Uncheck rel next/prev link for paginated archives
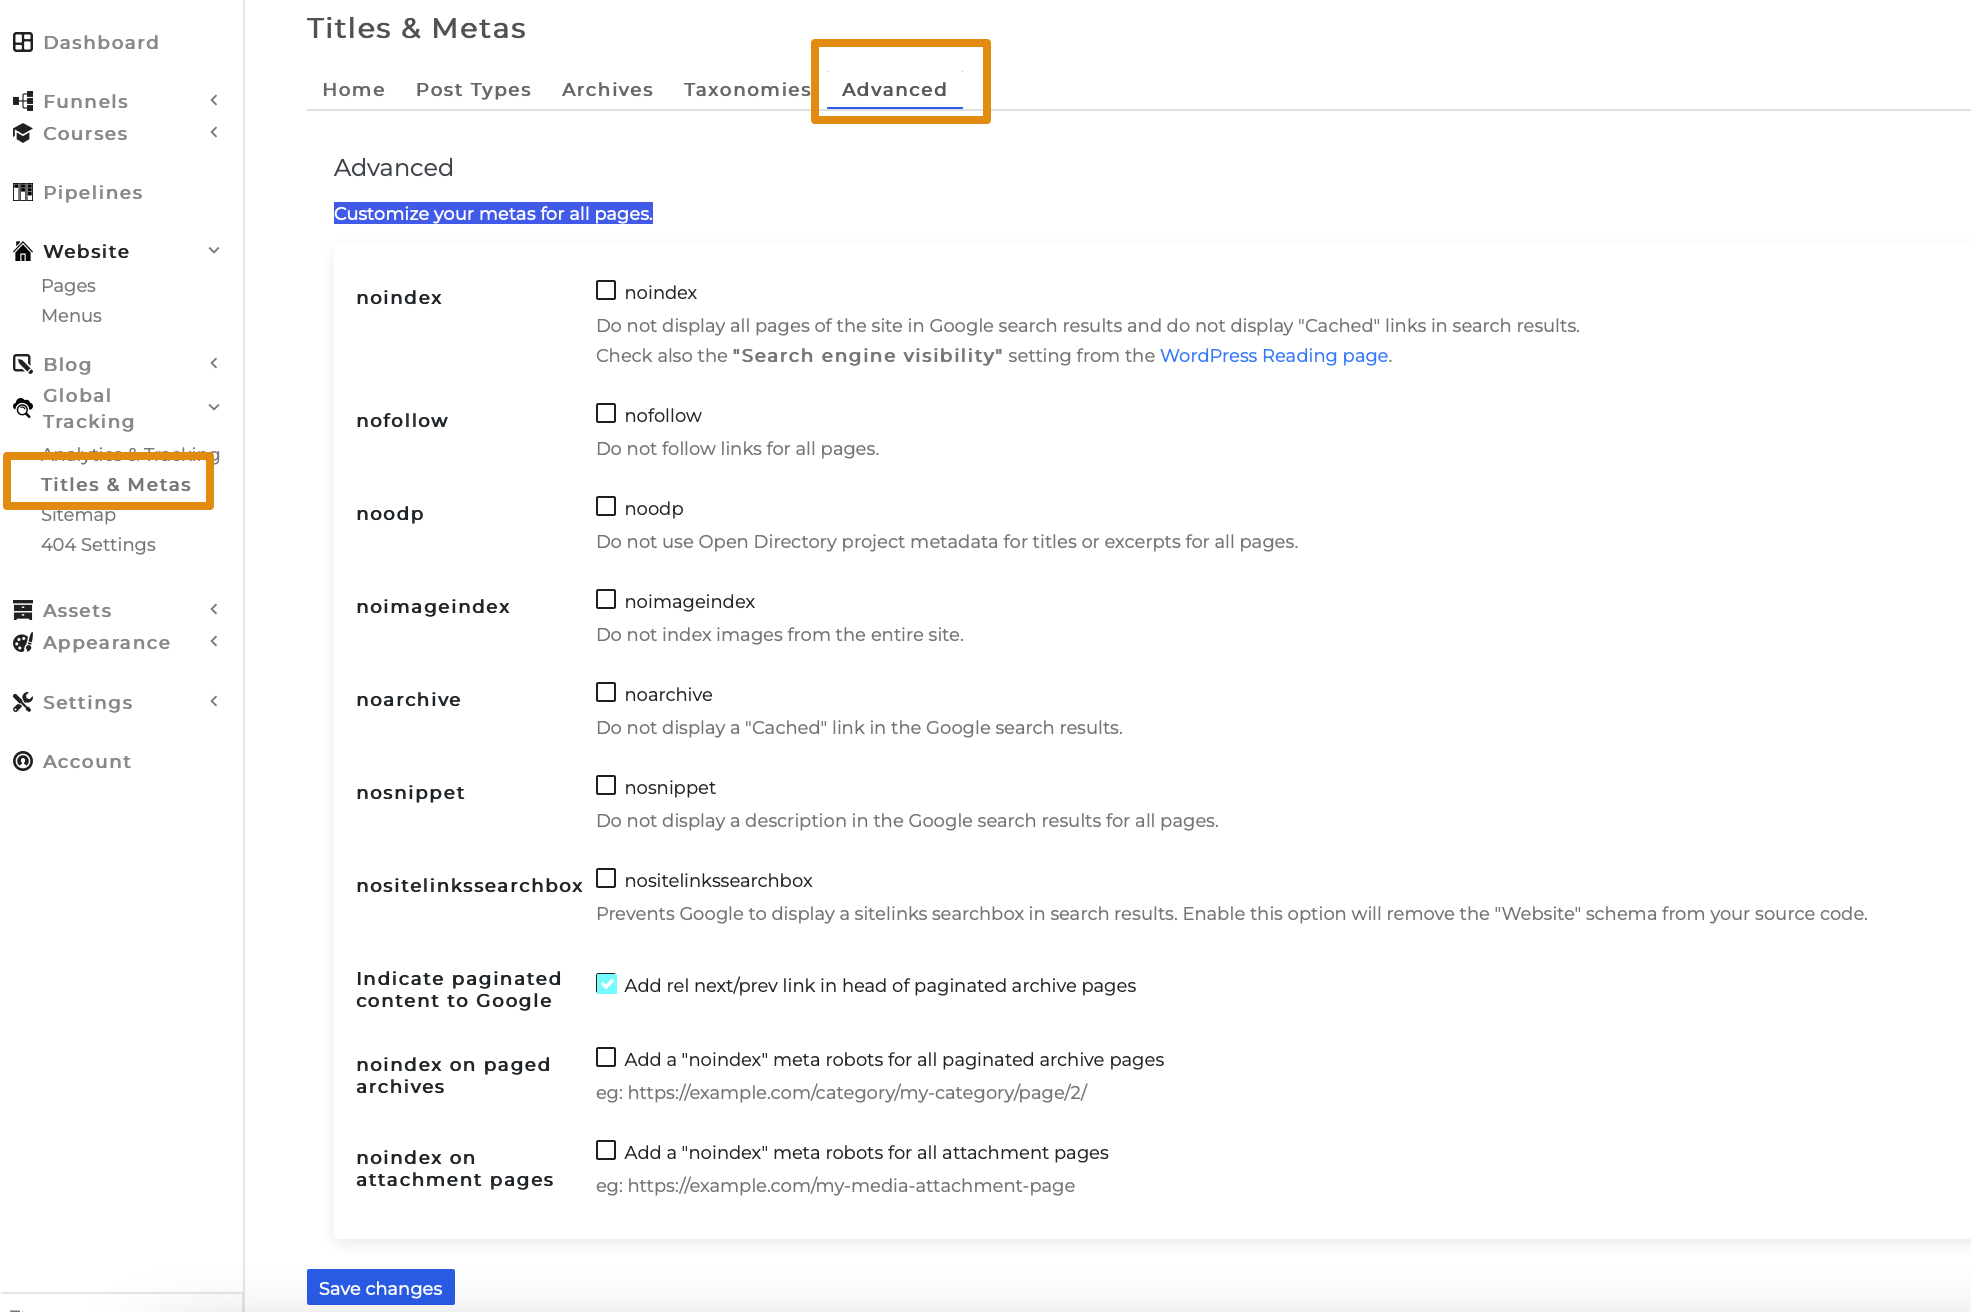This screenshot has height=1312, width=1971. click(606, 983)
